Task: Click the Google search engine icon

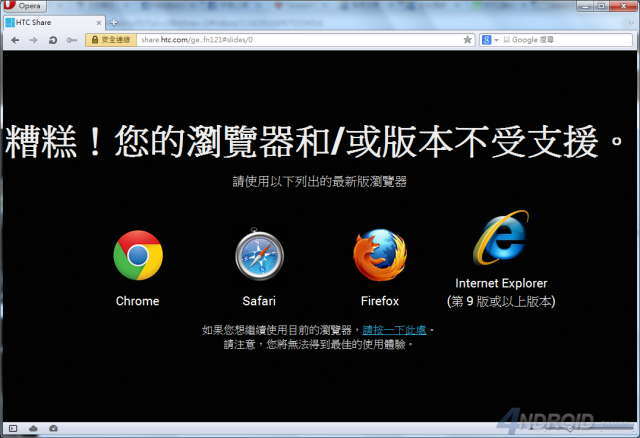Action: pos(487,40)
